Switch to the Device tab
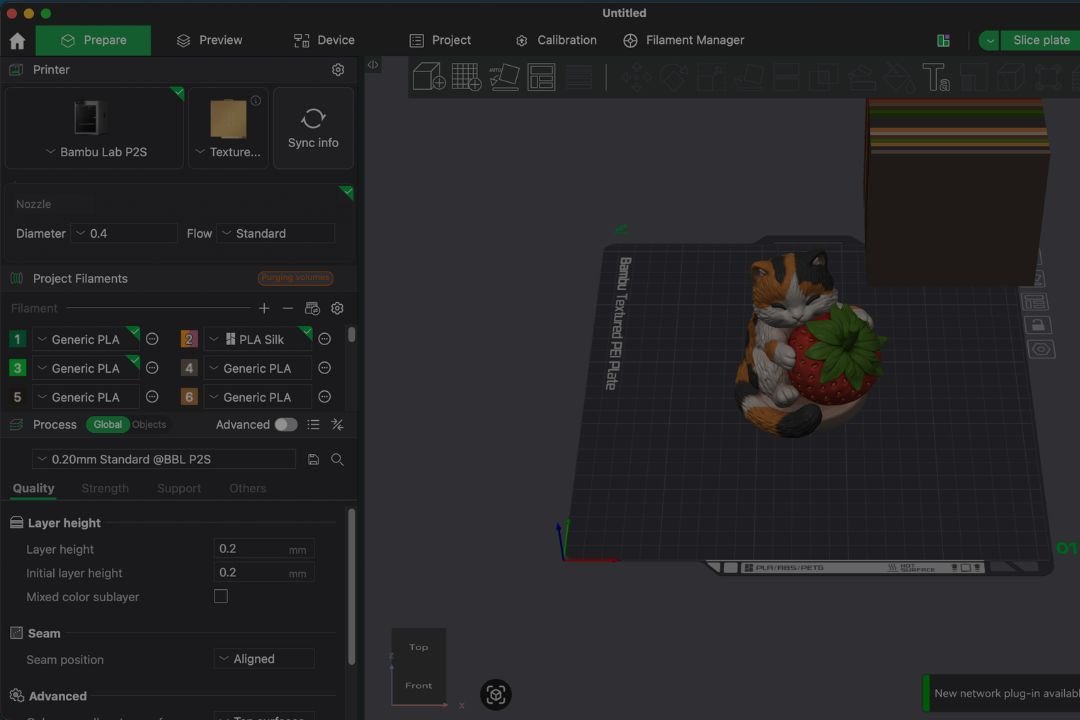This screenshot has width=1080, height=720. tap(324, 41)
